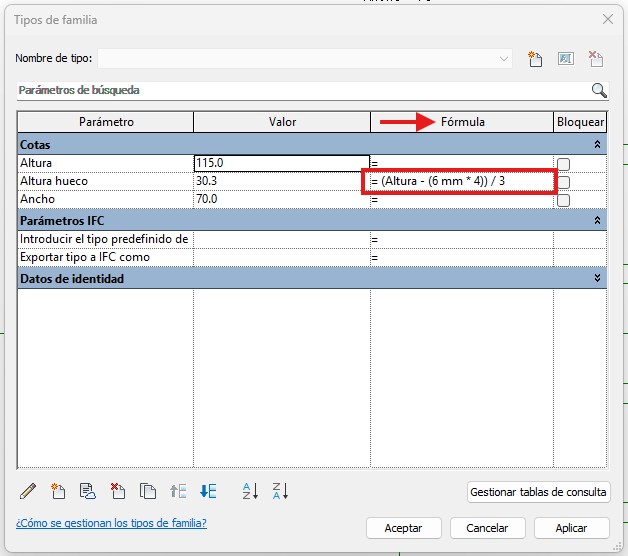Click the Fórmula column header

pyautogui.click(x=461, y=122)
